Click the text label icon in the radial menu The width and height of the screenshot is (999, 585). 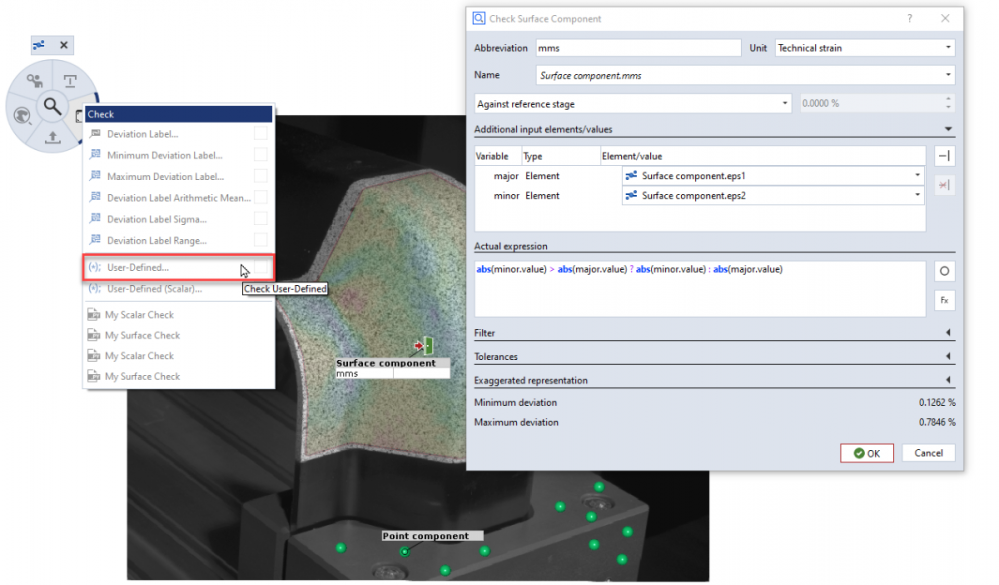(x=71, y=82)
